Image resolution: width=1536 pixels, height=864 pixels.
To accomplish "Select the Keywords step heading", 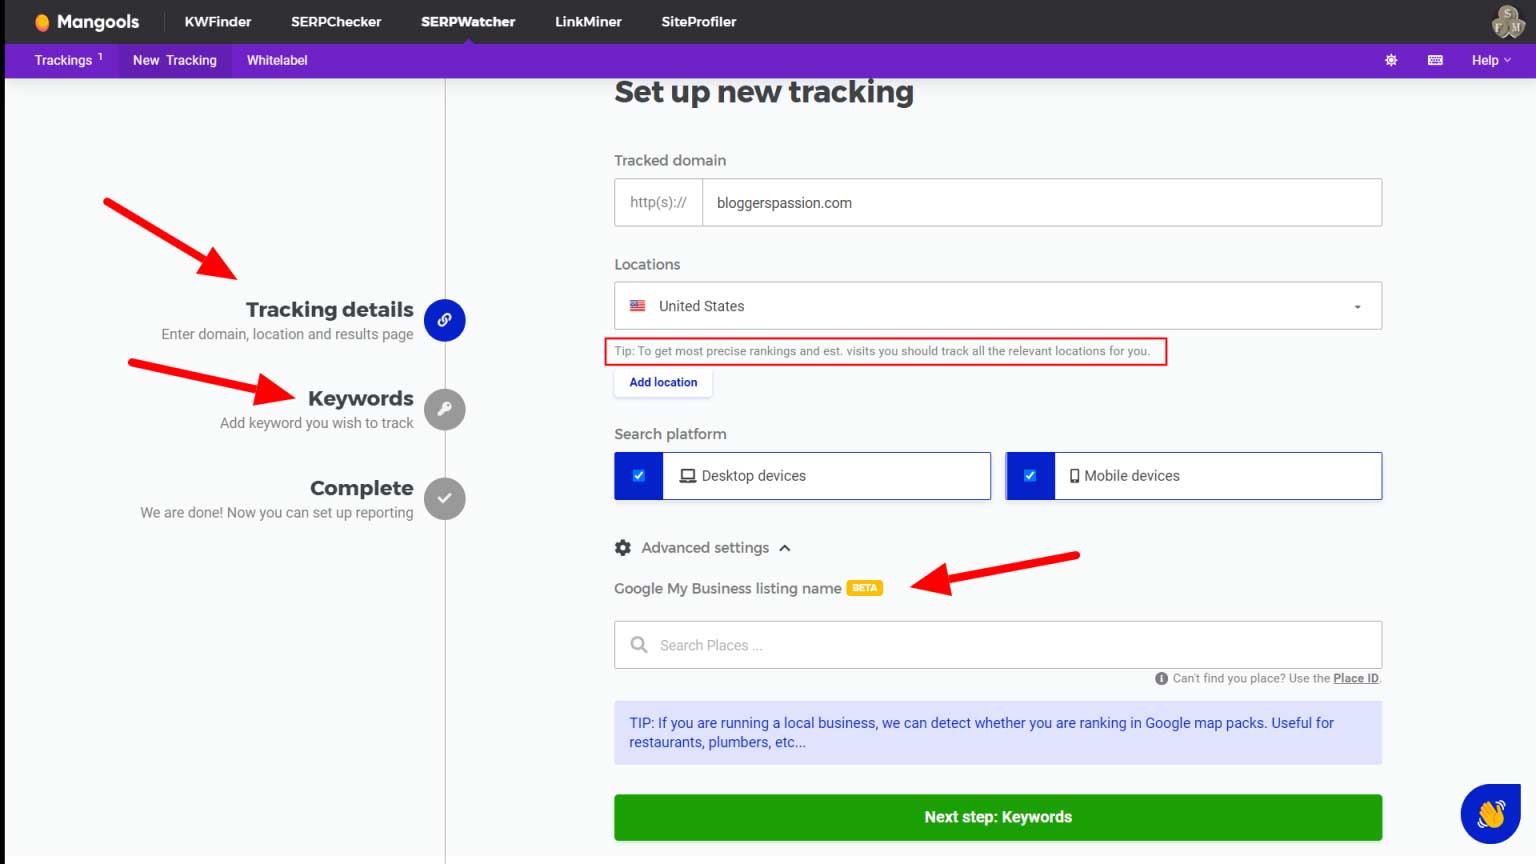I will pyautogui.click(x=361, y=398).
